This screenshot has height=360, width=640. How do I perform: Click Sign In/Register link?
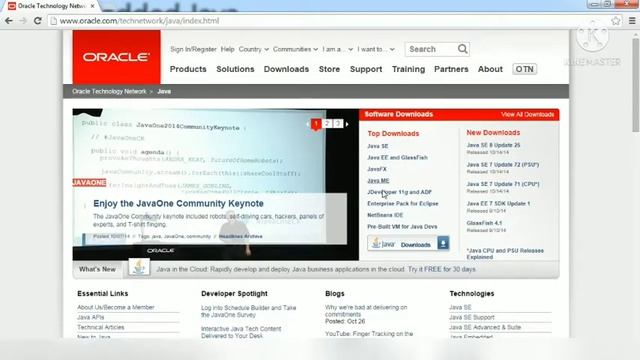pyautogui.click(x=193, y=49)
